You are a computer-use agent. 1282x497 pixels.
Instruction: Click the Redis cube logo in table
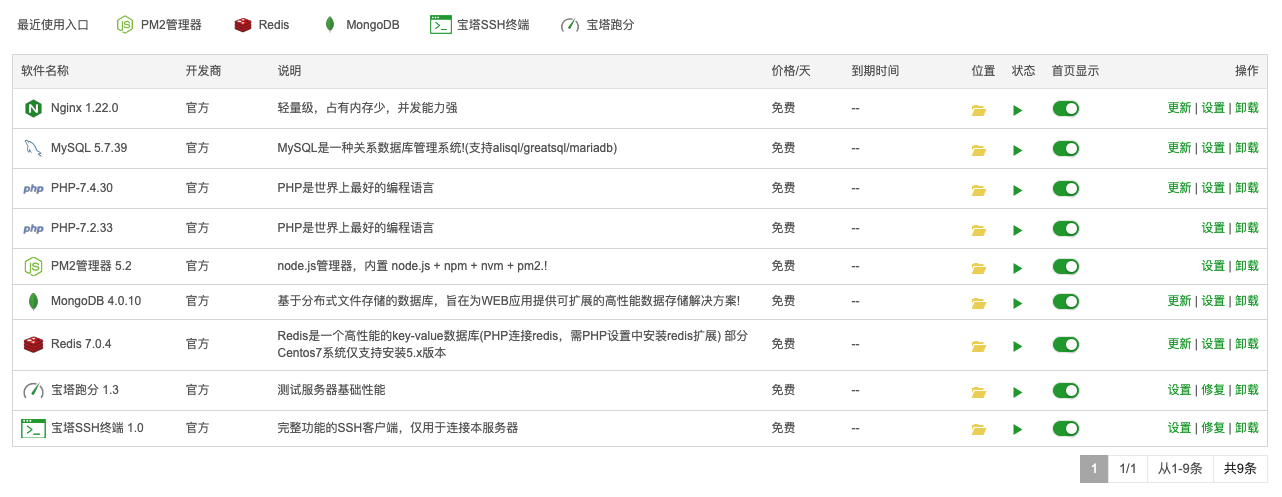(33, 344)
